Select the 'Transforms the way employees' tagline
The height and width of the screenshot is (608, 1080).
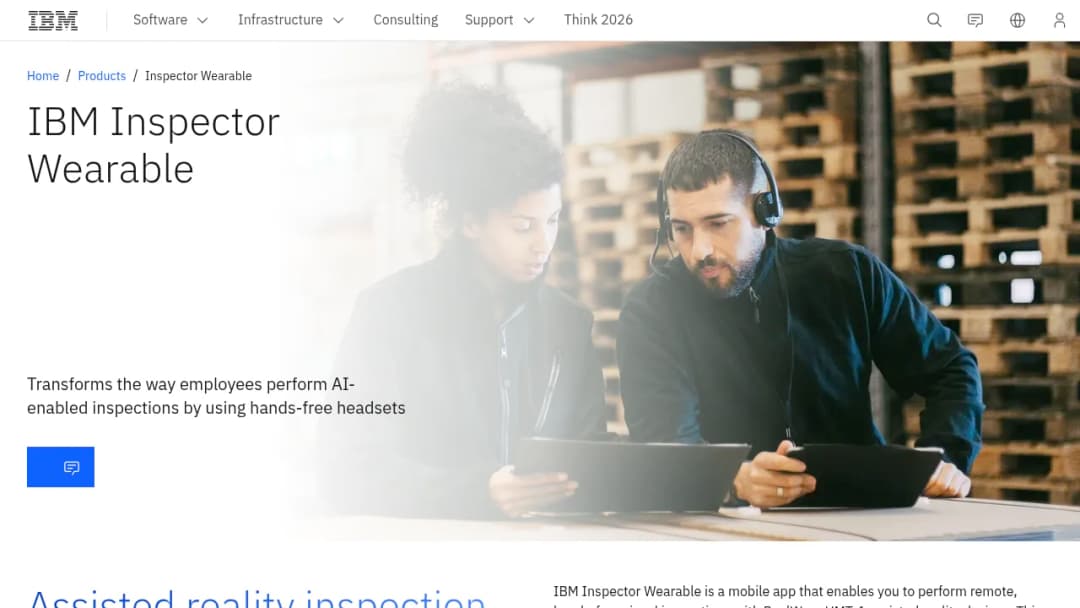coord(216,396)
